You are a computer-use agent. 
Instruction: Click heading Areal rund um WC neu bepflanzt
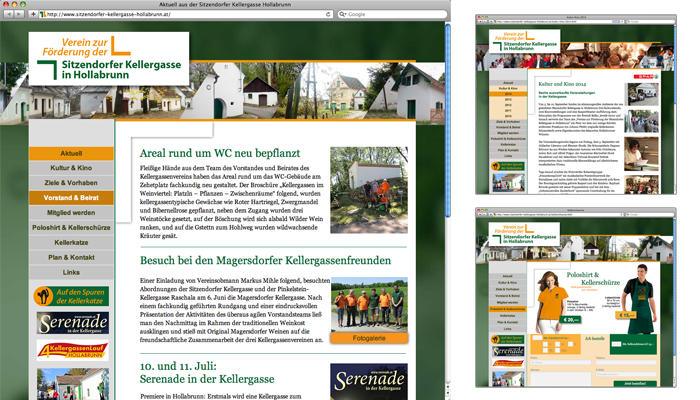point(220,153)
